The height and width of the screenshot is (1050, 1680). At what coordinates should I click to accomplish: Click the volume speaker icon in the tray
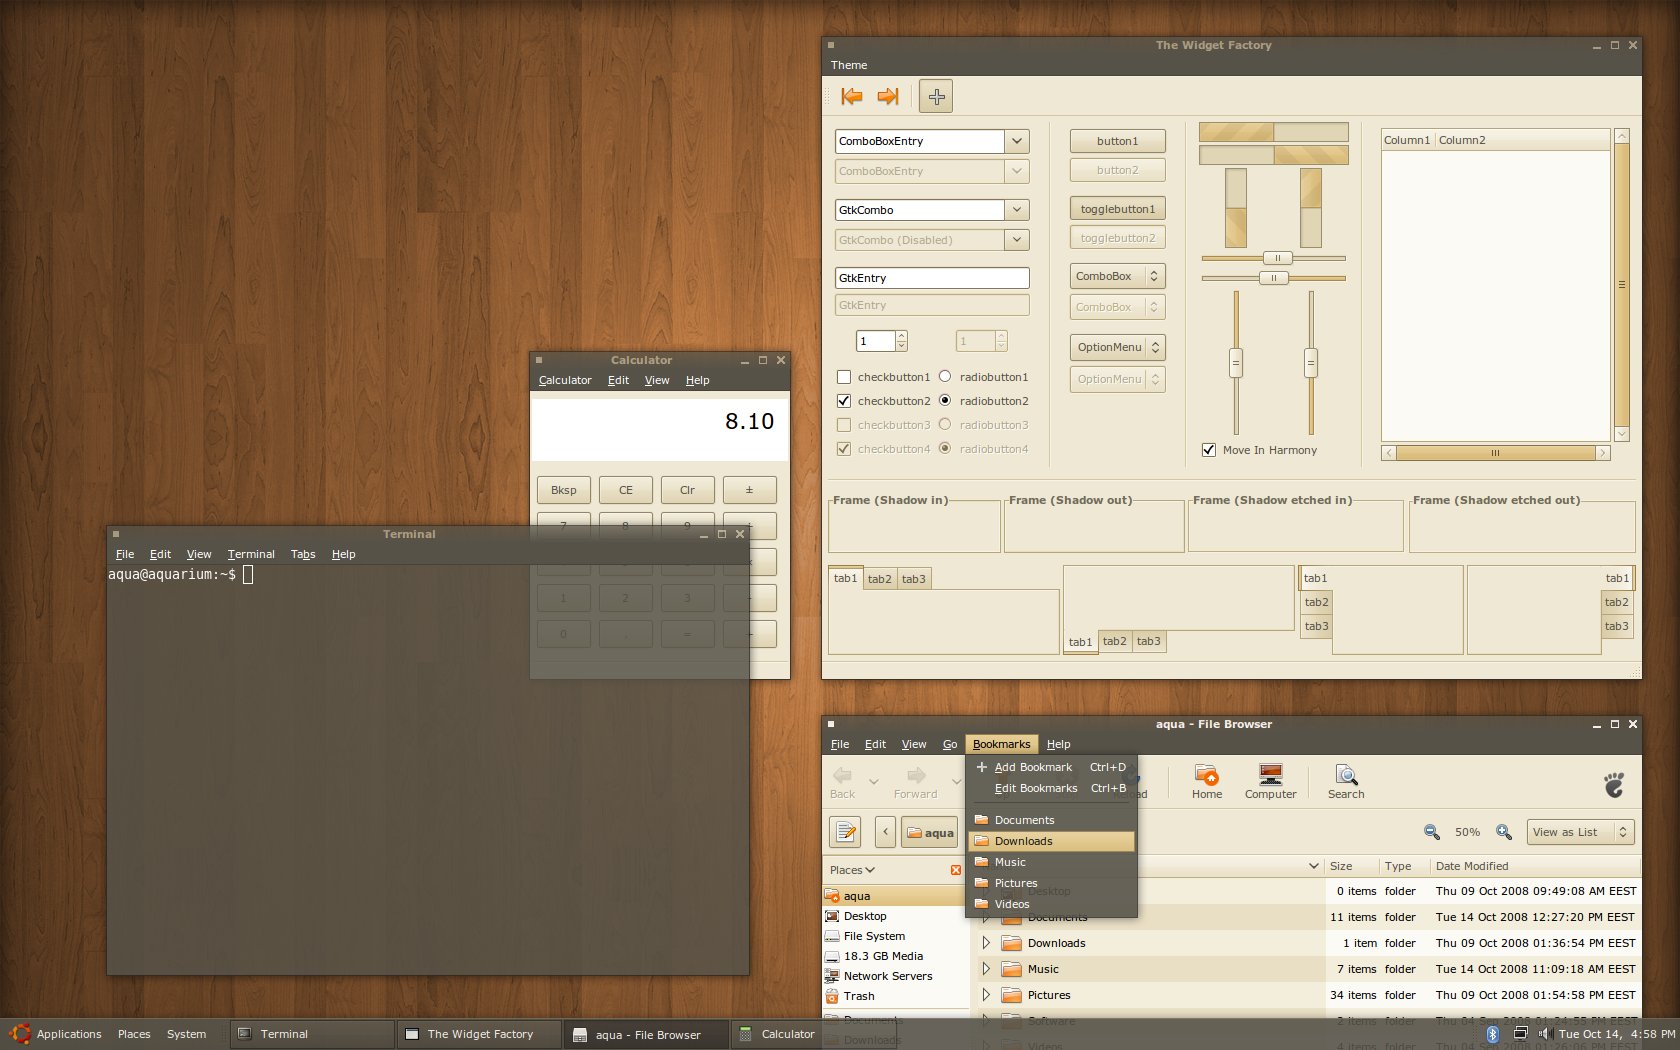point(1544,1034)
